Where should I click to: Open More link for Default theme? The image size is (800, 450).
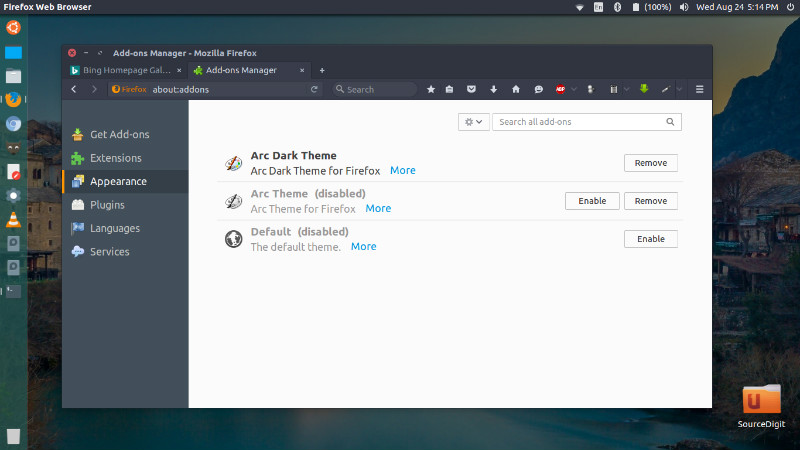[x=363, y=246]
